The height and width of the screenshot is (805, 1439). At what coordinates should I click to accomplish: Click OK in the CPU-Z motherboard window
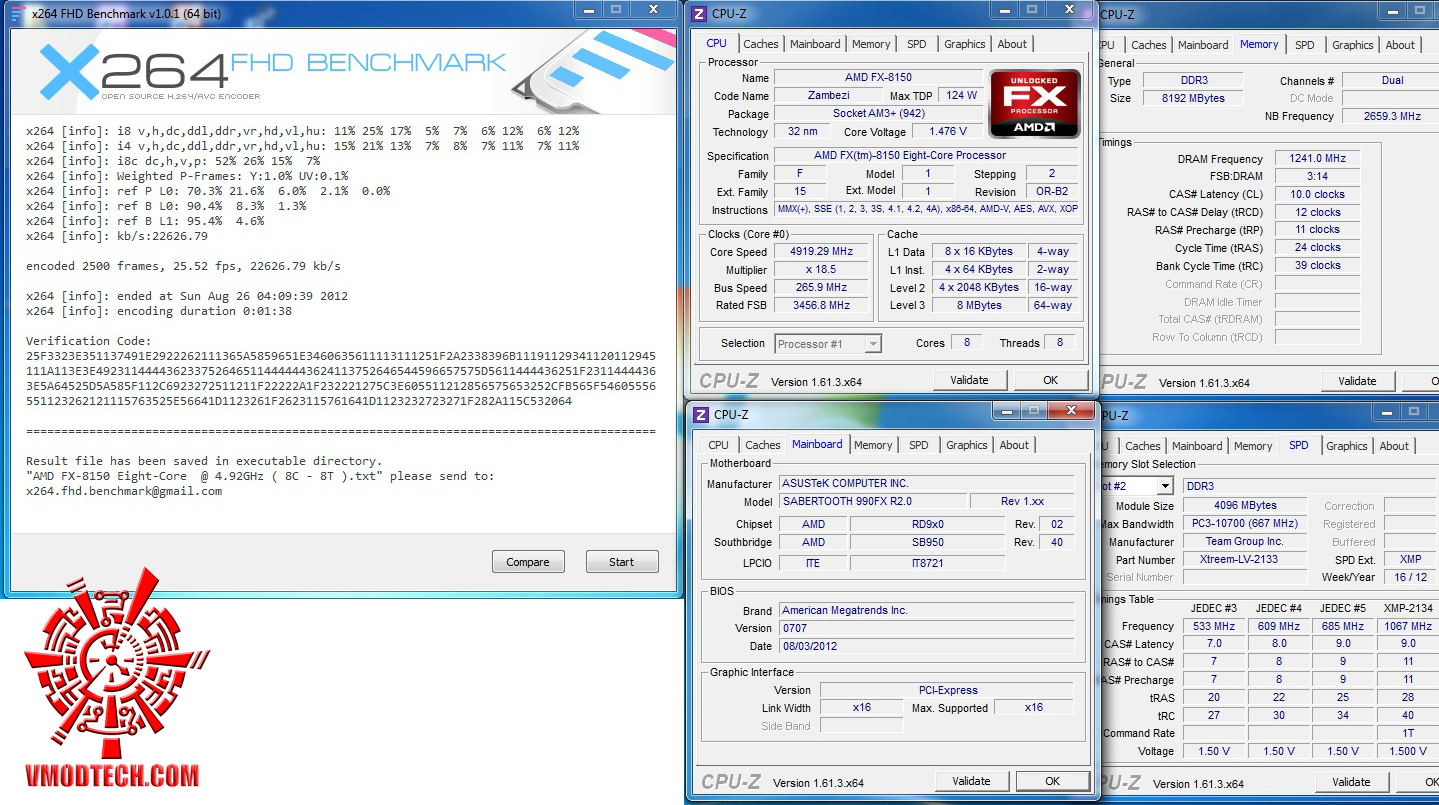[1052, 781]
